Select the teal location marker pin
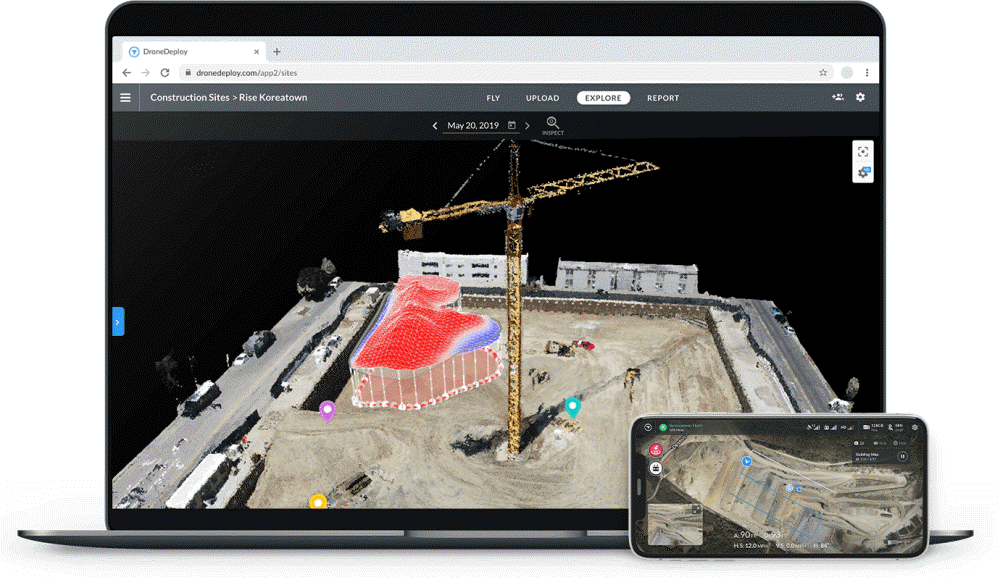Screen dimensions: 1000x577 (x=572, y=406)
